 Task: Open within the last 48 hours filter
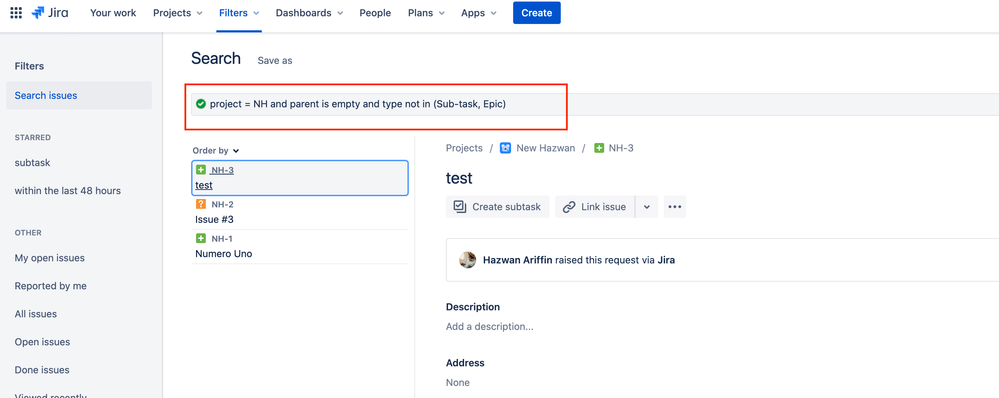pyautogui.click(x=68, y=190)
